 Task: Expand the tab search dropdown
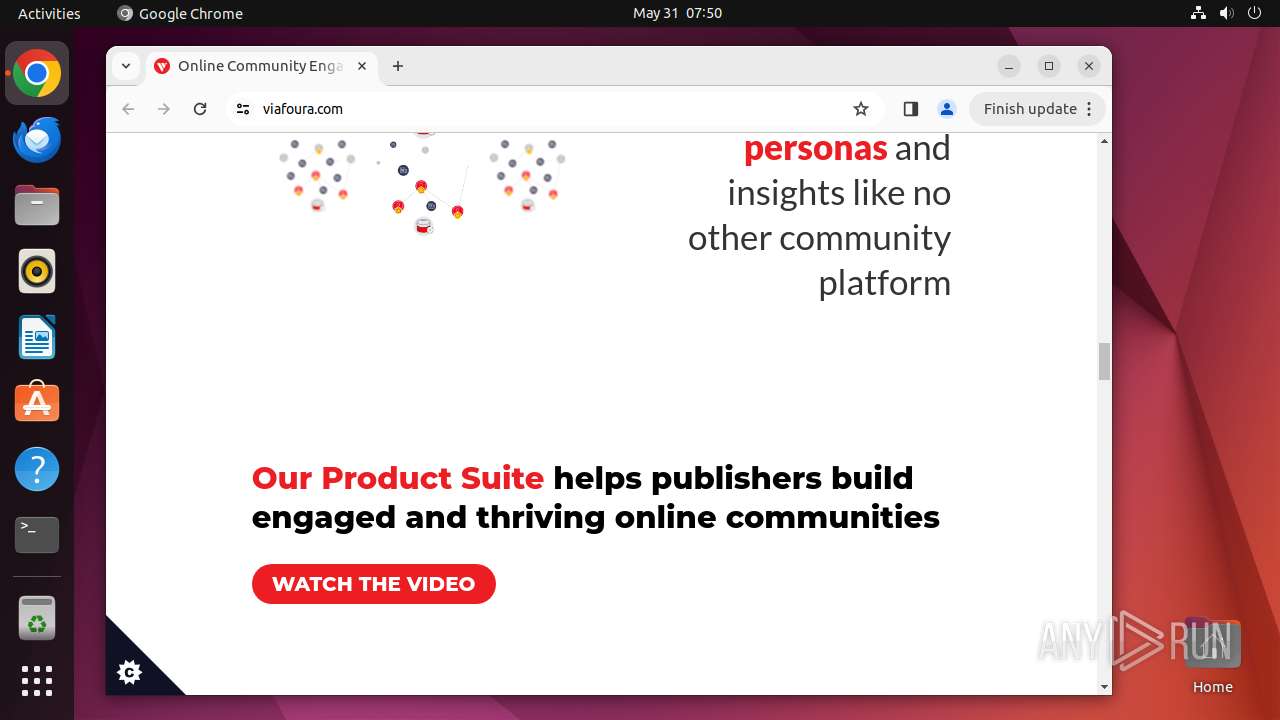pyautogui.click(x=125, y=66)
